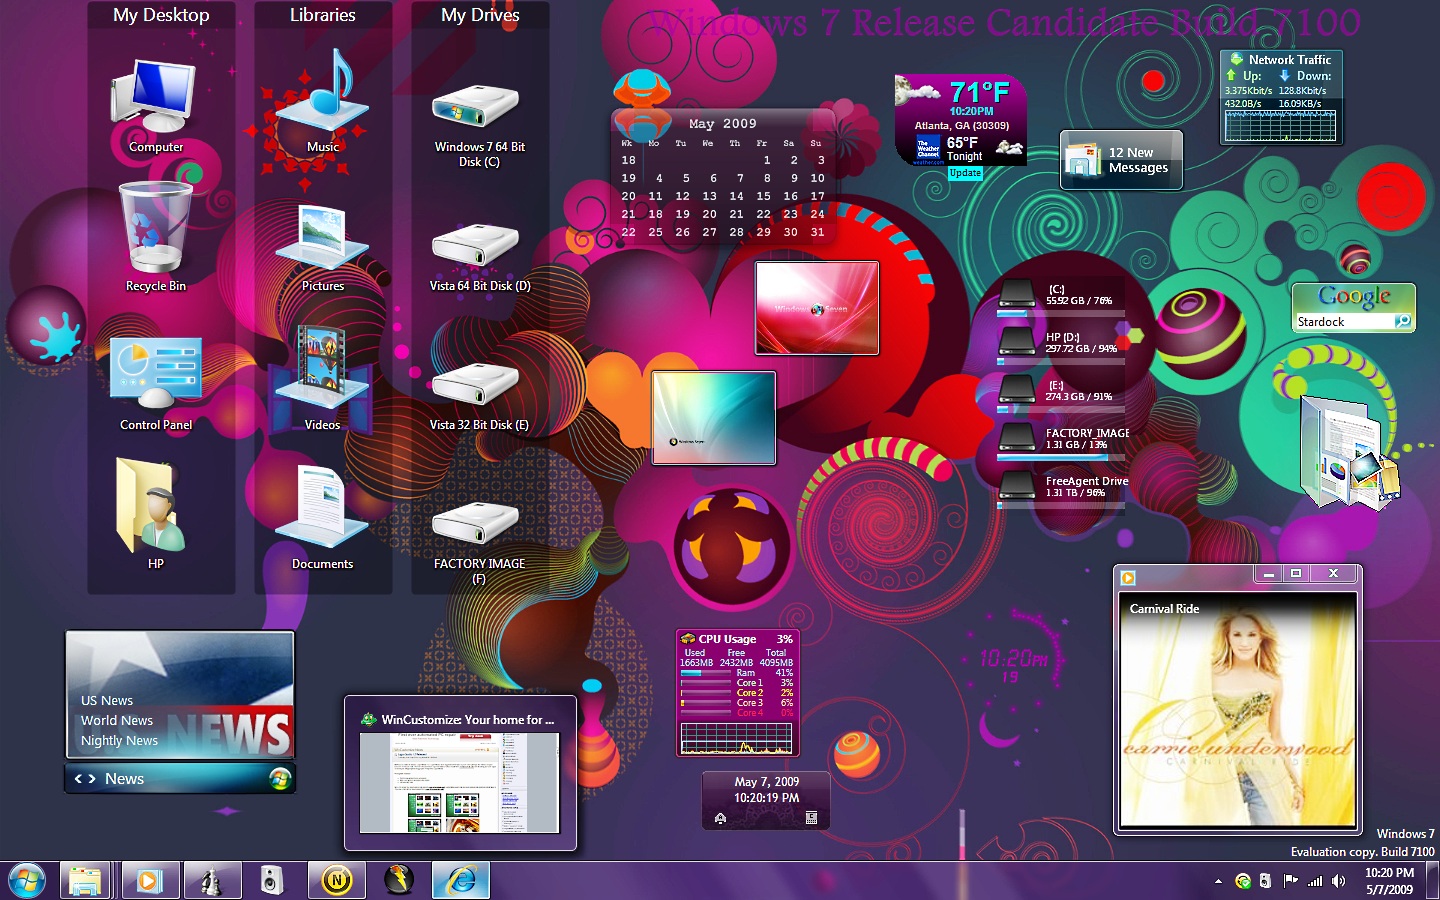This screenshot has height=900, width=1440.
Task: Click the Action Center flag icon
Action: pyautogui.click(x=1290, y=881)
